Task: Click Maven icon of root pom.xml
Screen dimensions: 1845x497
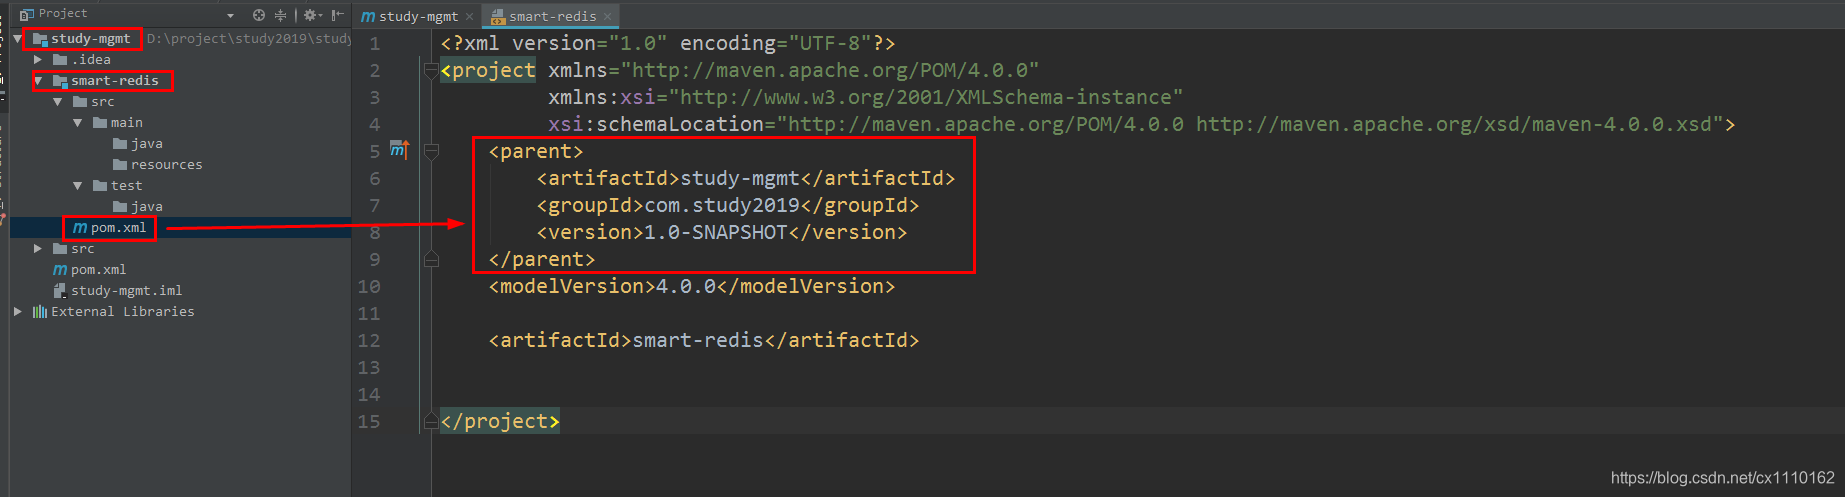Action: coord(60,270)
